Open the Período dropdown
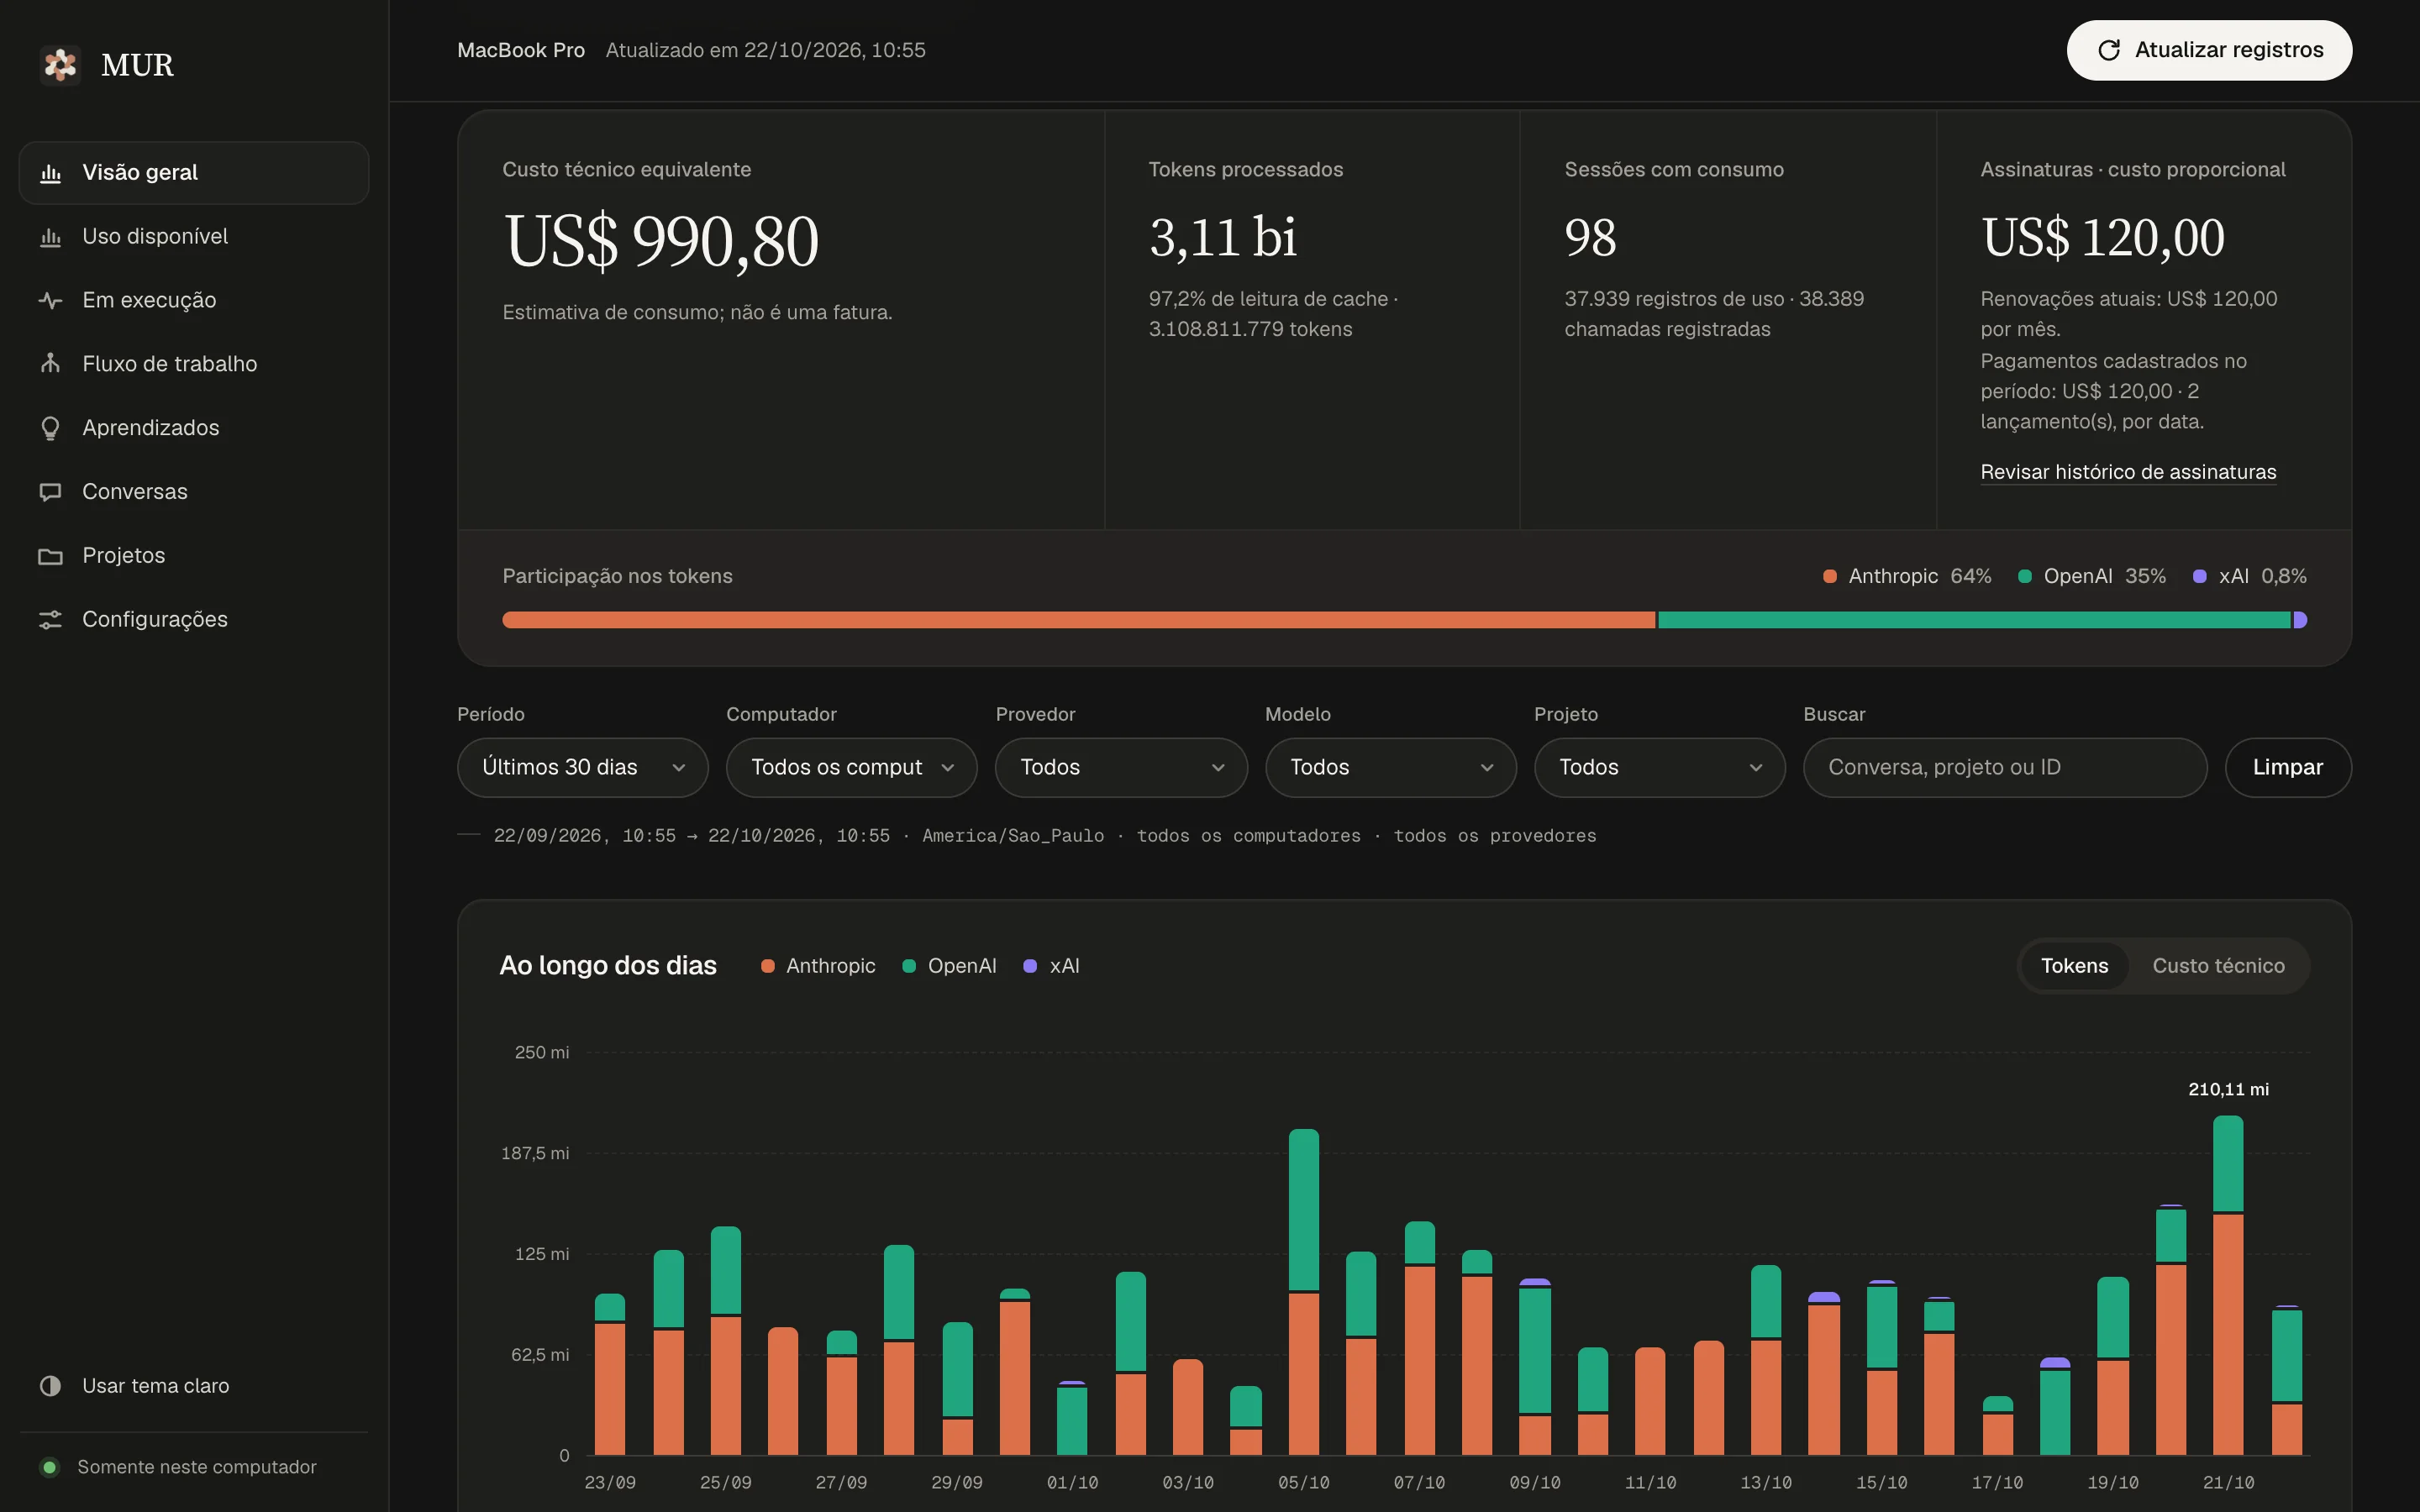 [582, 767]
